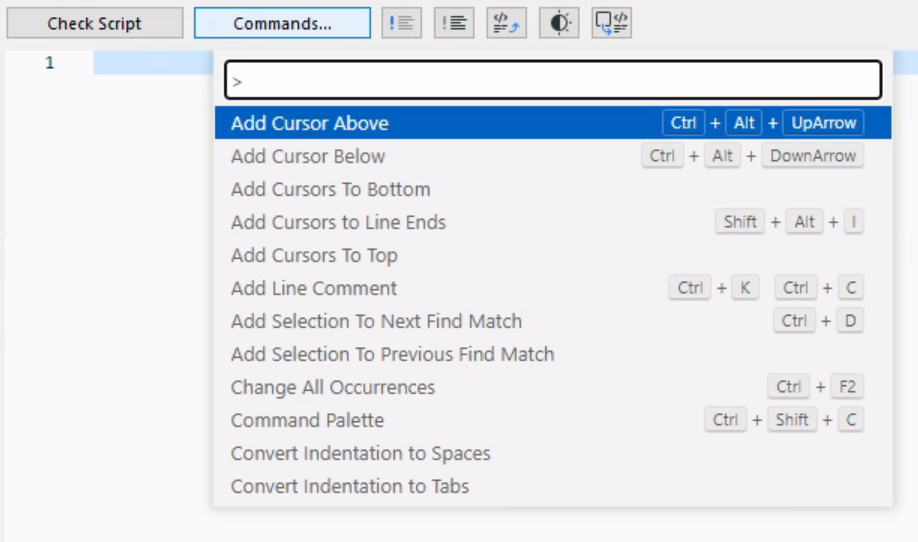Select Add Cursor Below command
This screenshot has width=918, height=542.
308,156
